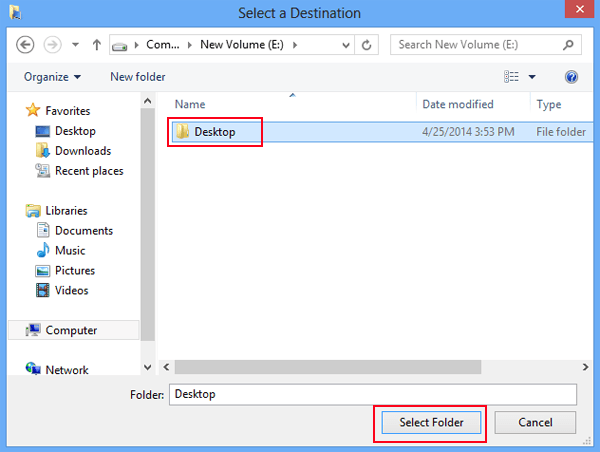Select Network in the navigation pane
Image resolution: width=600 pixels, height=452 pixels.
click(67, 370)
